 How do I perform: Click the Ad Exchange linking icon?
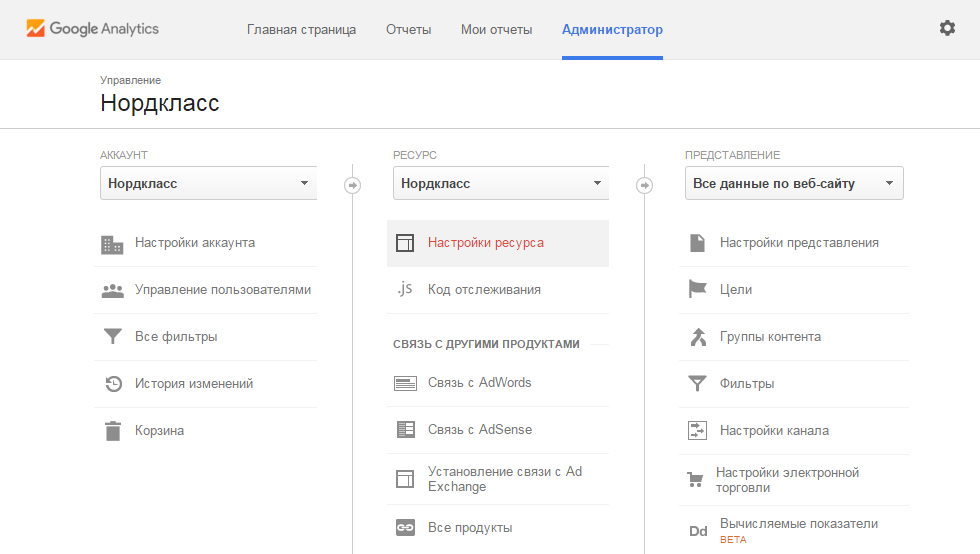[x=405, y=479]
